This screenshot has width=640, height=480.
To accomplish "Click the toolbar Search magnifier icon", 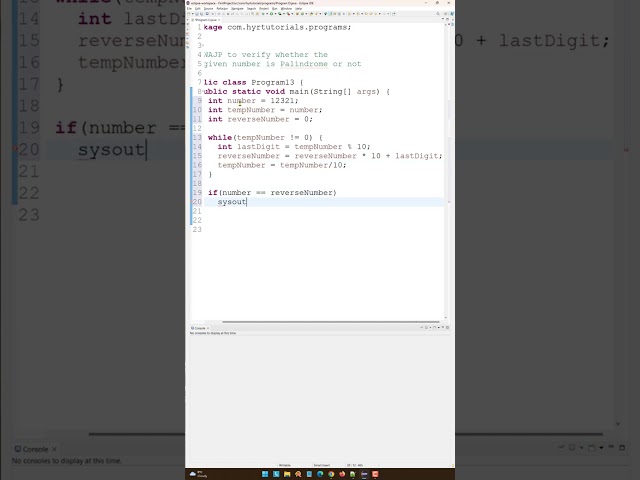I will pos(438,13).
